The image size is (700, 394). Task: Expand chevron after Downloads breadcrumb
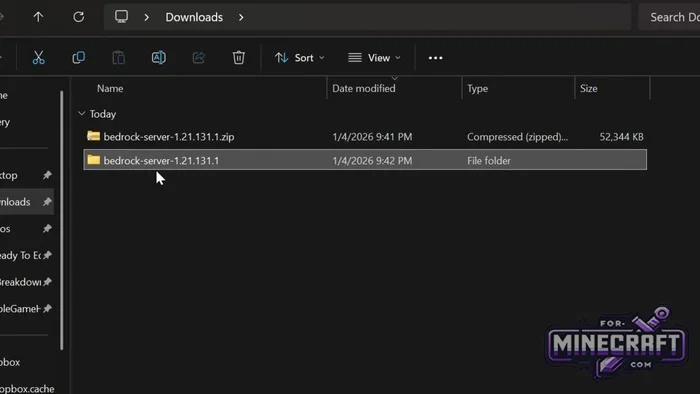[x=241, y=17]
